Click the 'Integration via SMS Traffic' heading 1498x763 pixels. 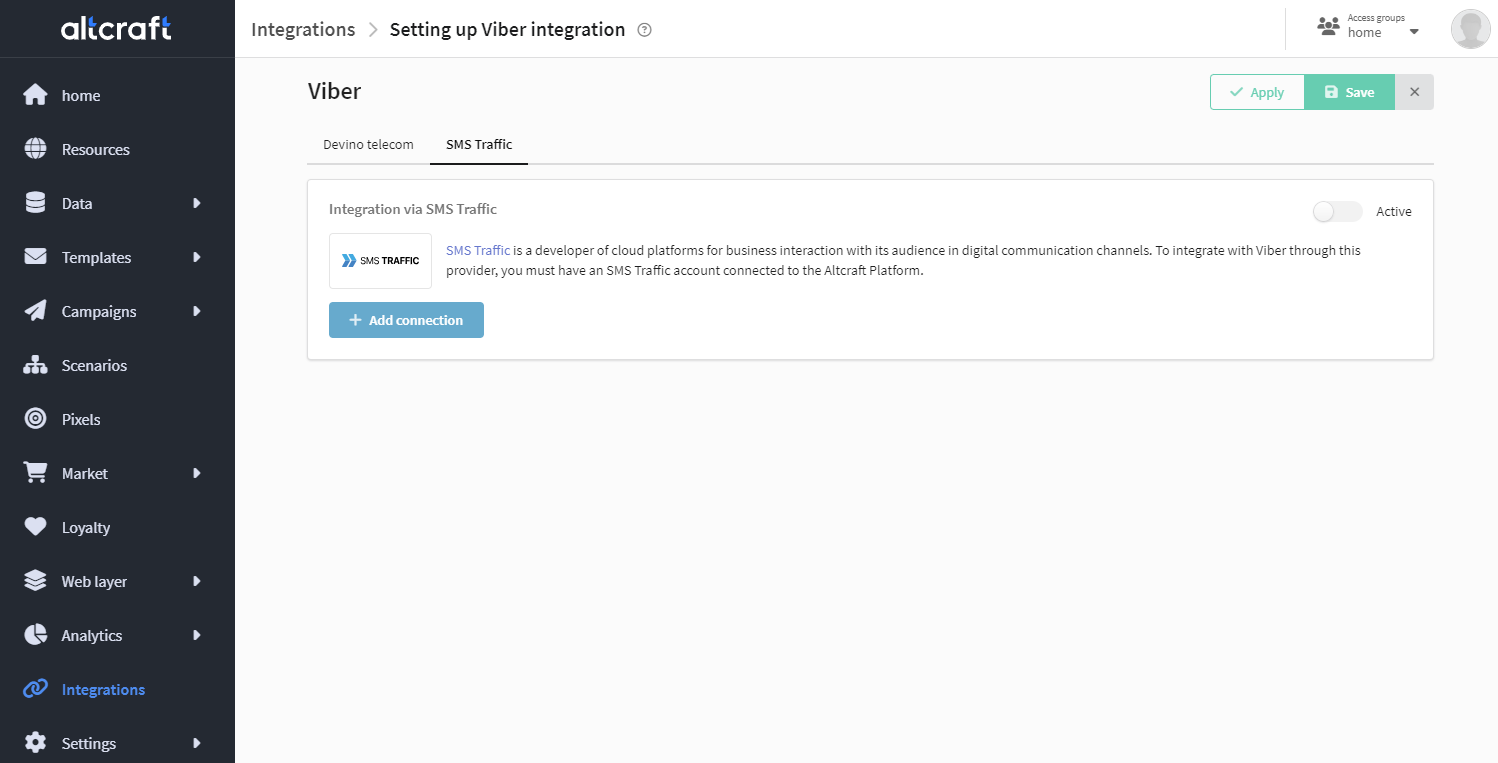click(413, 209)
